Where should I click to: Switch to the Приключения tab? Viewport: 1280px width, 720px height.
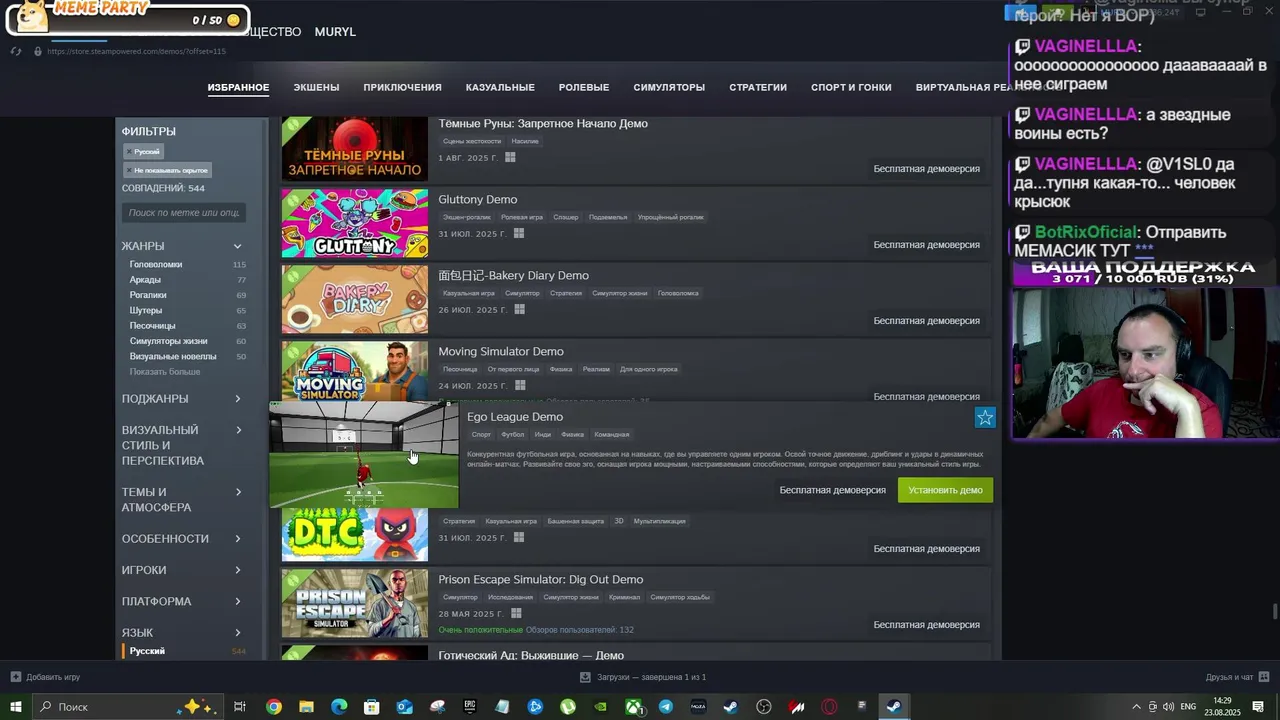(x=402, y=87)
